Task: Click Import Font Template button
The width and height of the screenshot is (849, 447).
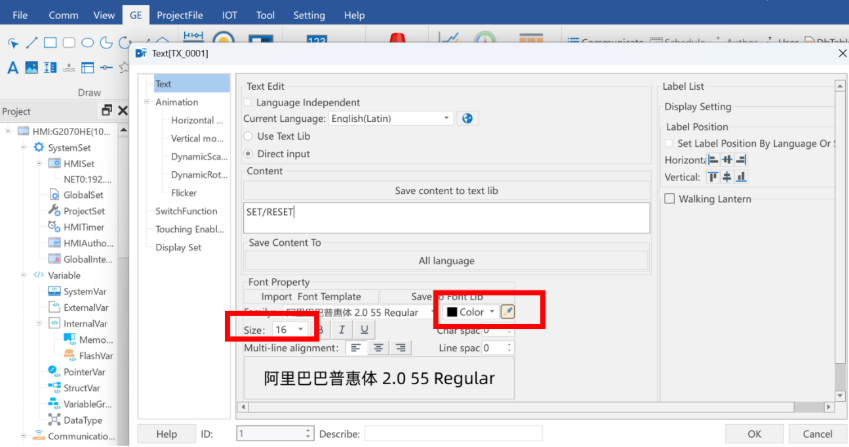Action: tap(311, 297)
